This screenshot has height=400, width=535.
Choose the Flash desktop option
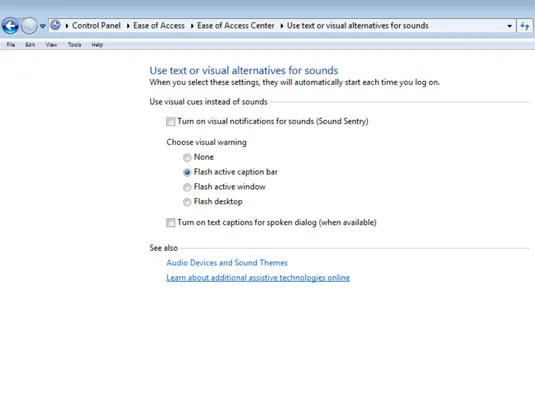click(187, 202)
